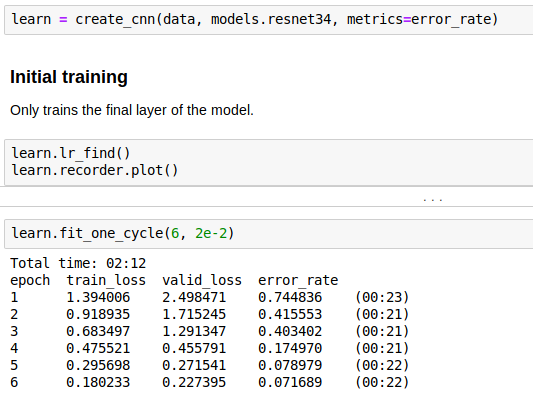The height and width of the screenshot is (394, 533).
Task: Click into the create_cnn code cell
Action: pos(269,20)
